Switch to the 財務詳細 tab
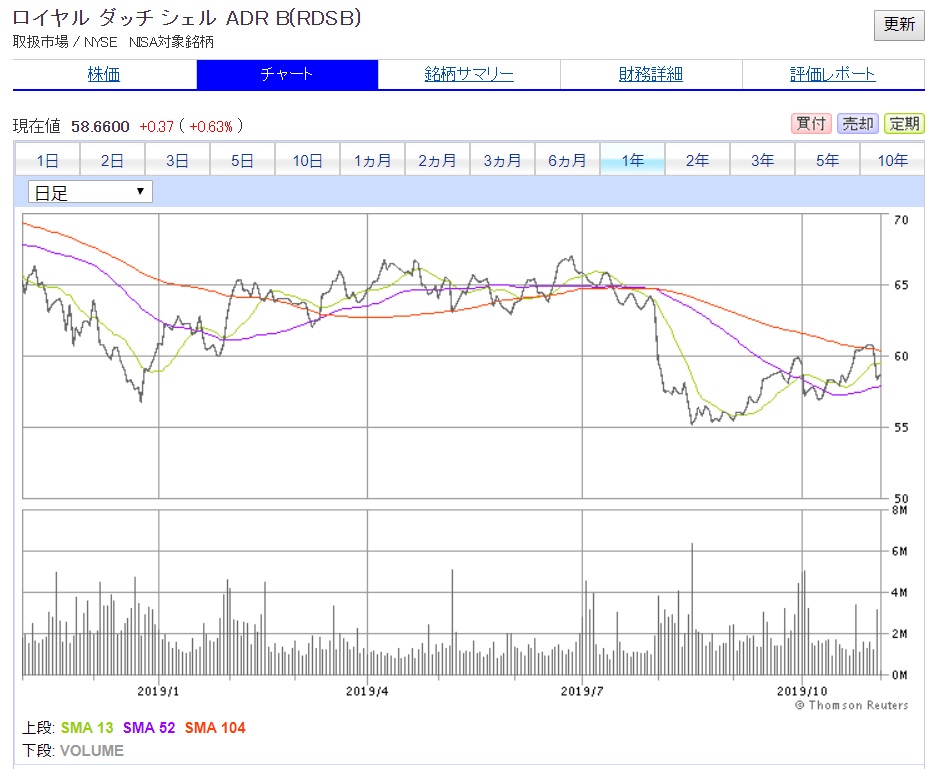 point(651,75)
